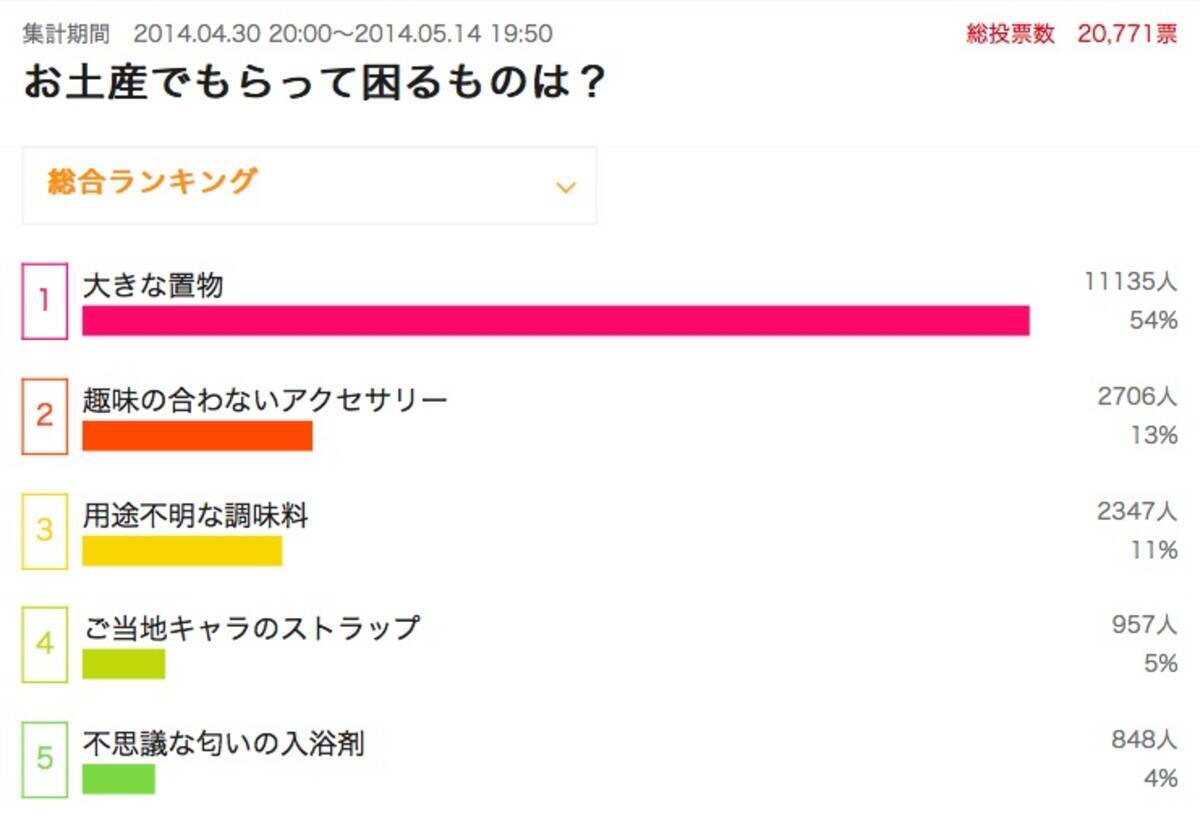Click the rank 1 number box
Image resolution: width=1200 pixels, height=824 pixels.
[x=45, y=301]
